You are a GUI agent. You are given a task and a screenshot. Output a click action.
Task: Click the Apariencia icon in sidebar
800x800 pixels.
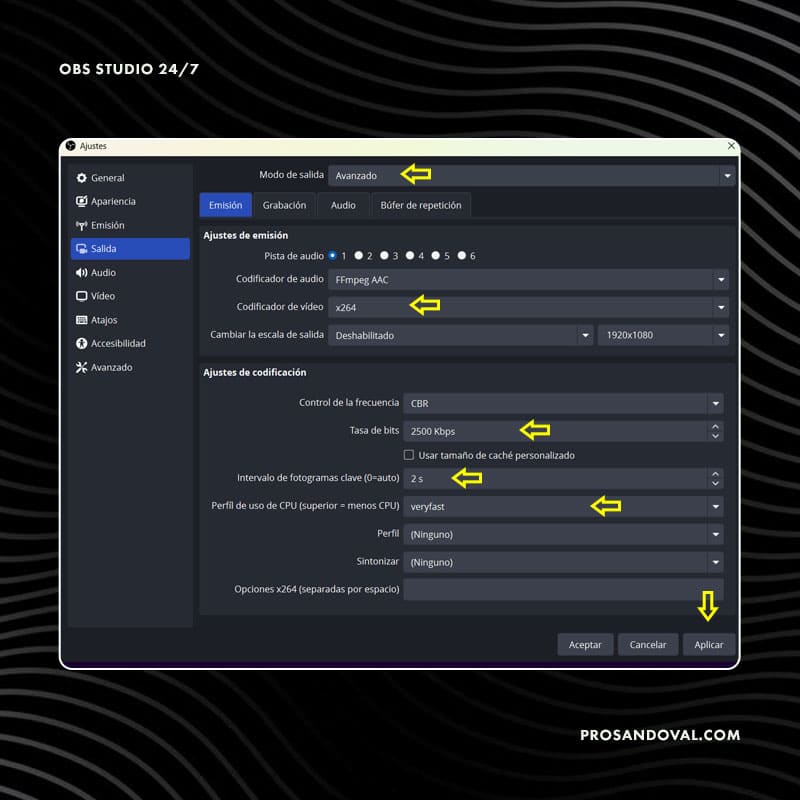pyautogui.click(x=81, y=201)
